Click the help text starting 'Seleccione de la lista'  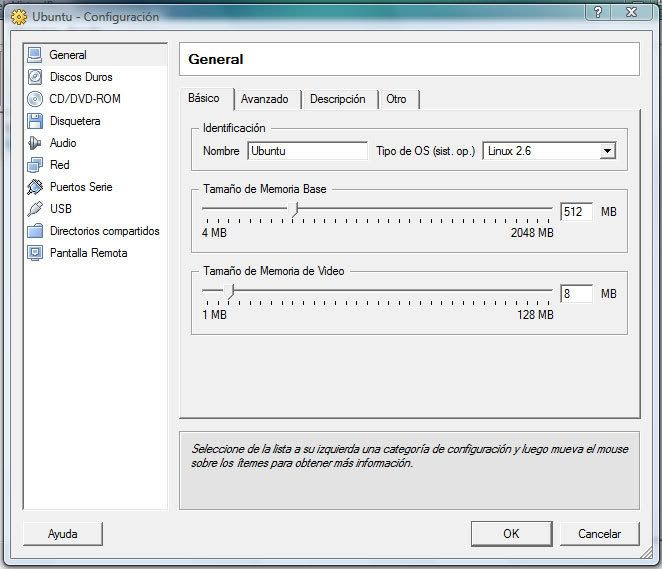pos(410,456)
